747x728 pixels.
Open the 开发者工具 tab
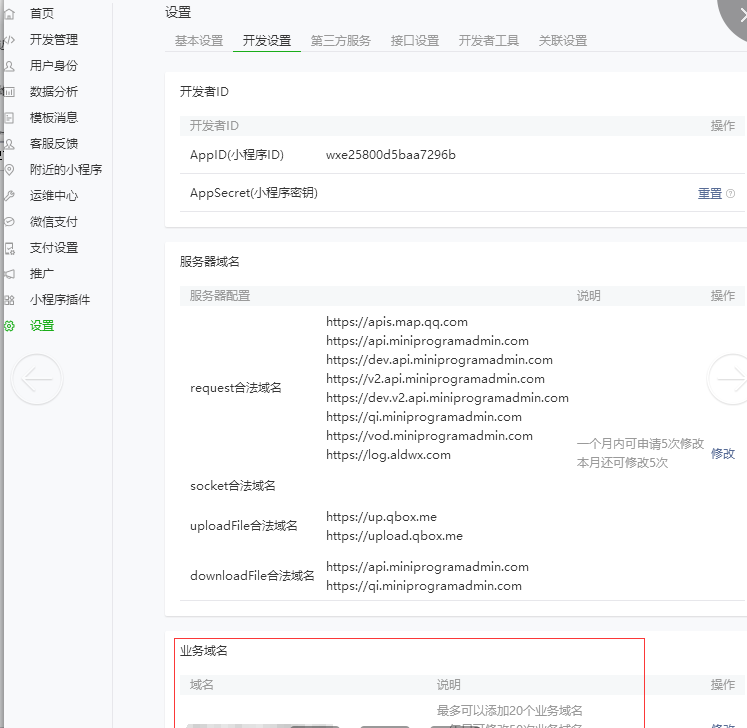489,41
